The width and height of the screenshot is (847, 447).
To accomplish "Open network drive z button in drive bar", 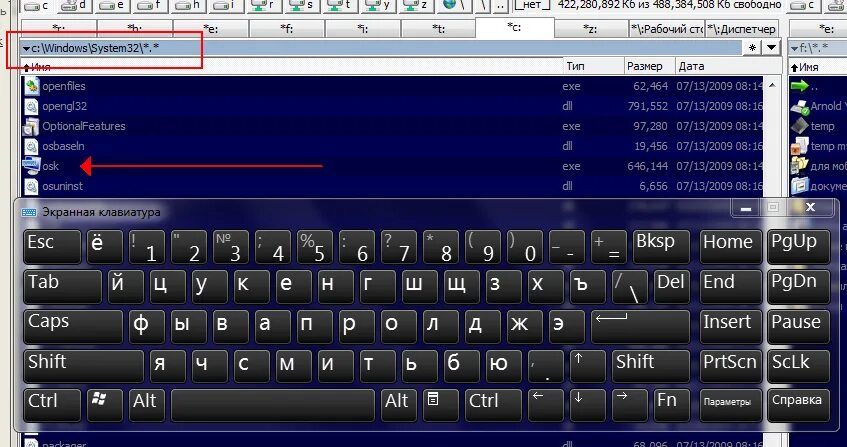I will pyautogui.click(x=416, y=6).
